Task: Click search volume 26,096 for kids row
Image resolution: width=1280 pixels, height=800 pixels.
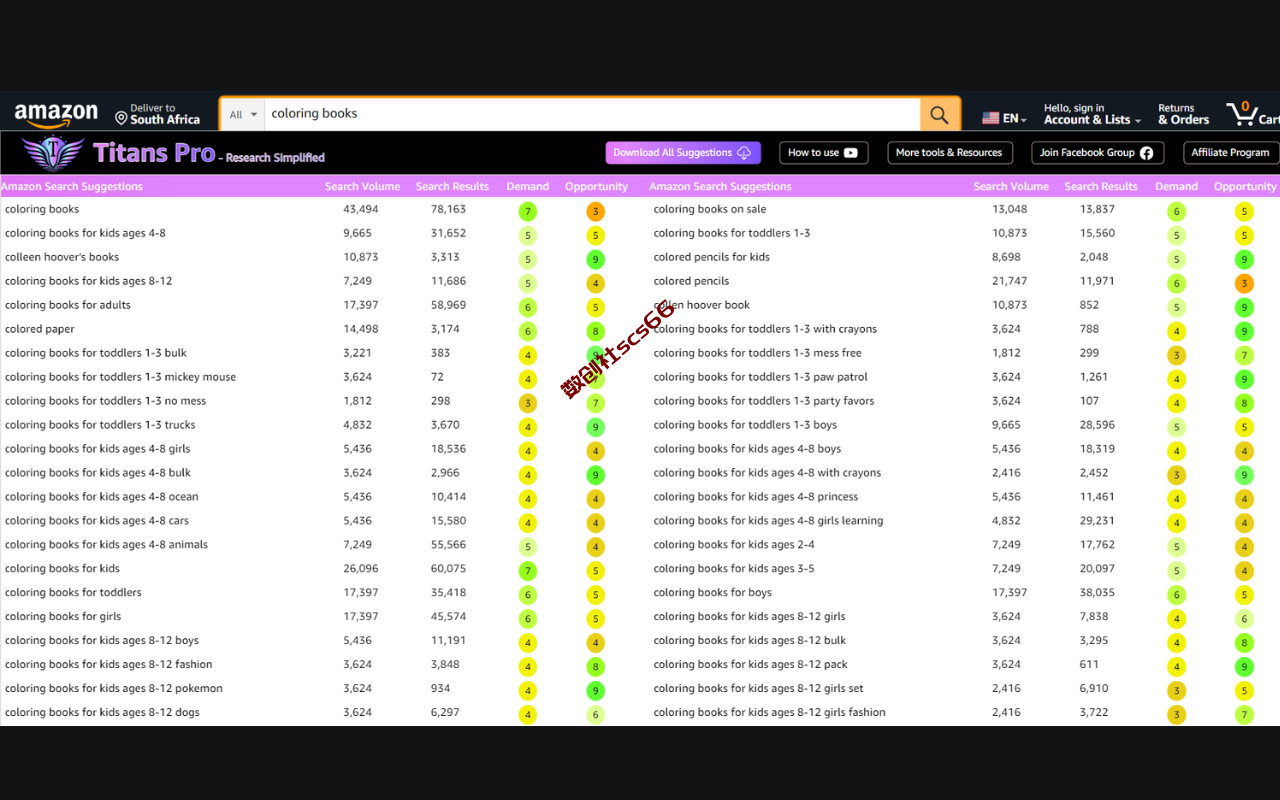Action: [361, 569]
